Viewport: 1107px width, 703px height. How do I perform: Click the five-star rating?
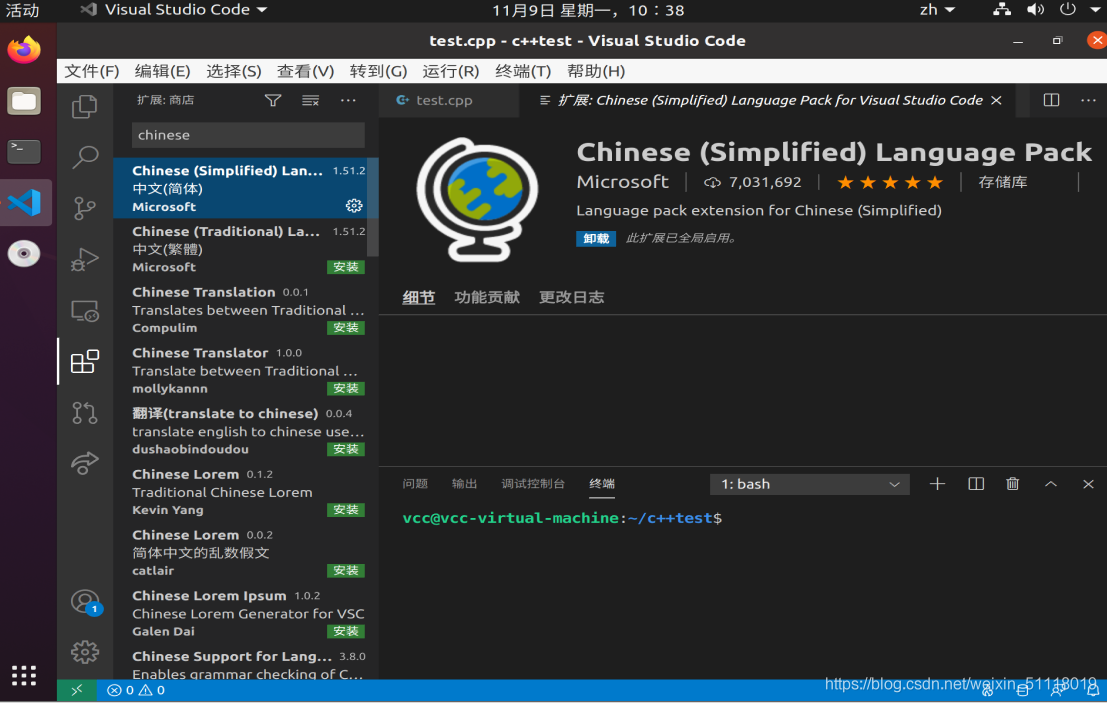coord(890,183)
